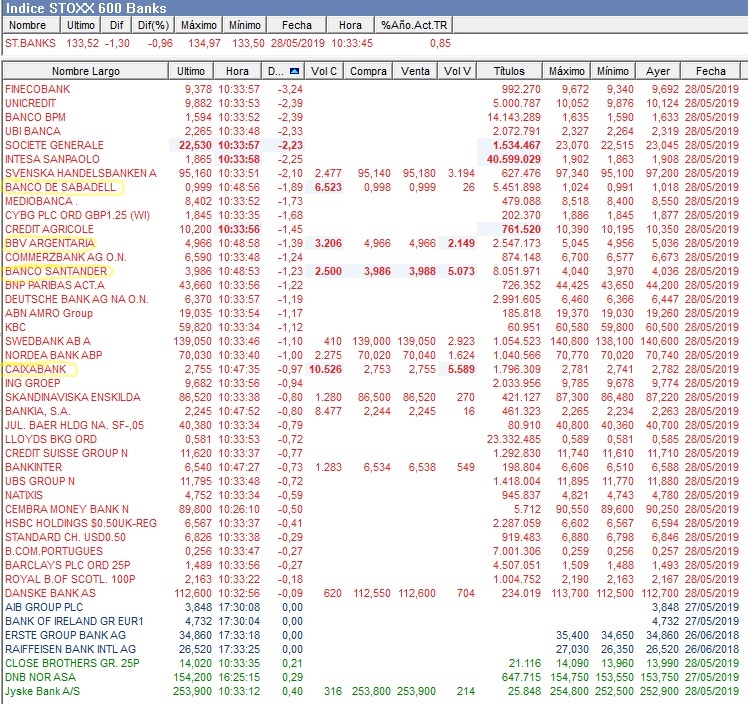This screenshot has height=704, width=748.
Task: Click the sort arrow in the D... column header
Action: coord(294,71)
